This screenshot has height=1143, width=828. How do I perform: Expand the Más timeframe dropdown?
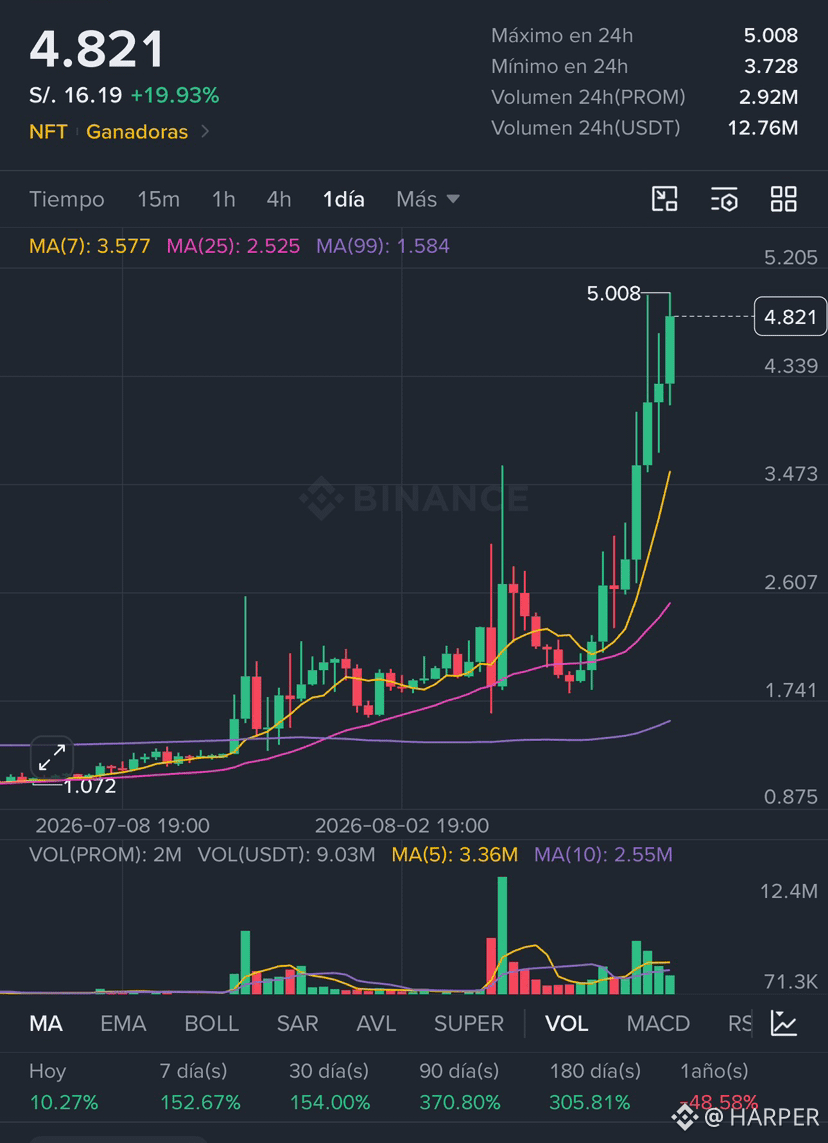click(428, 199)
